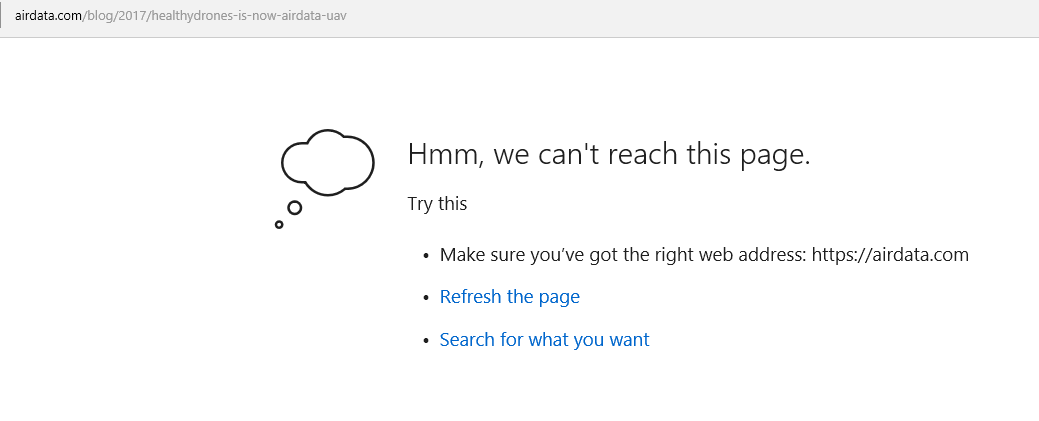Click the airdata.com domain in address bar
The width and height of the screenshot is (1039, 421).
48,15
